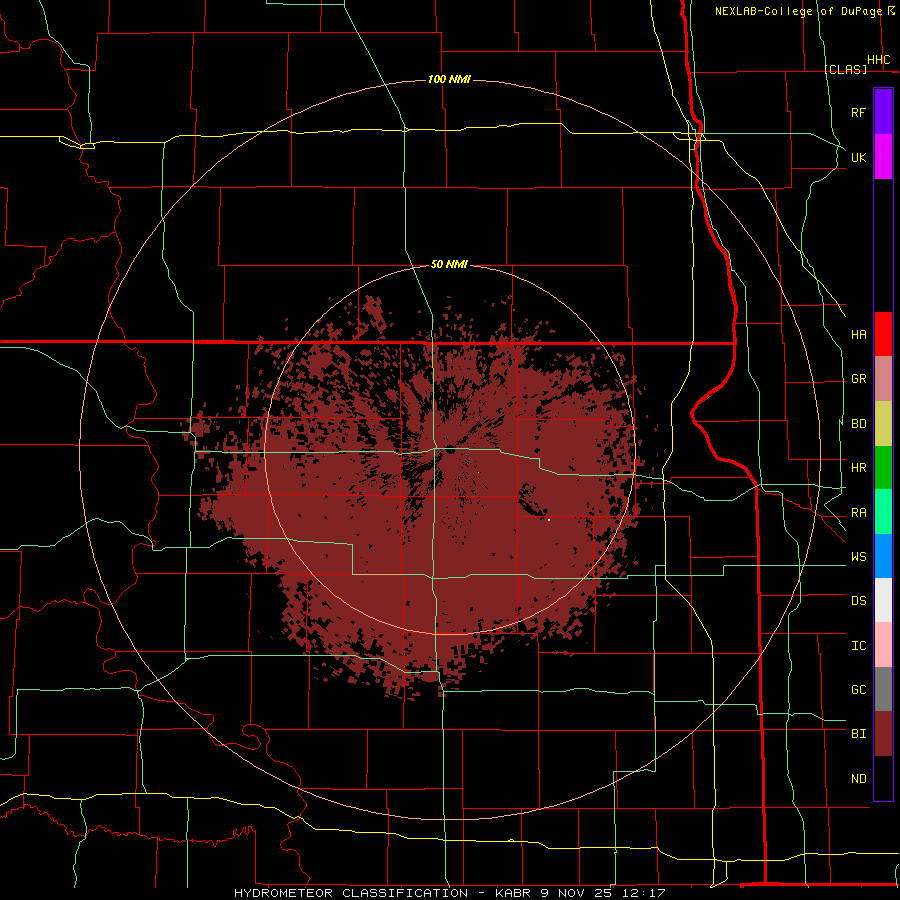Viewport: 900px width, 900px height.
Task: Click the 100 NMI range ring label
Action: pyautogui.click(x=449, y=79)
